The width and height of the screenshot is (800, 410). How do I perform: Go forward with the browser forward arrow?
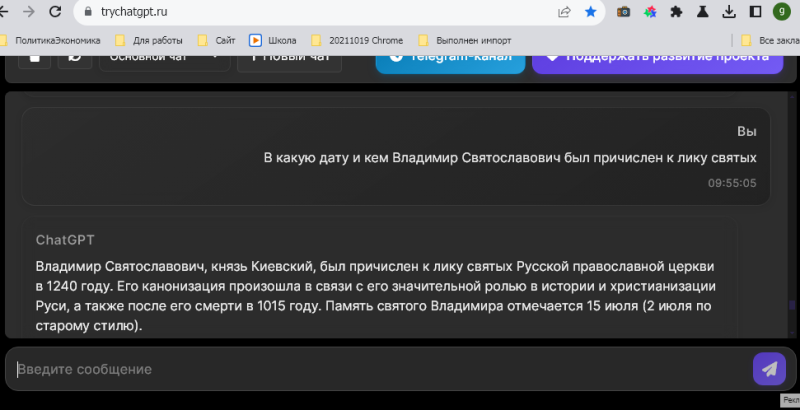pyautogui.click(x=29, y=11)
